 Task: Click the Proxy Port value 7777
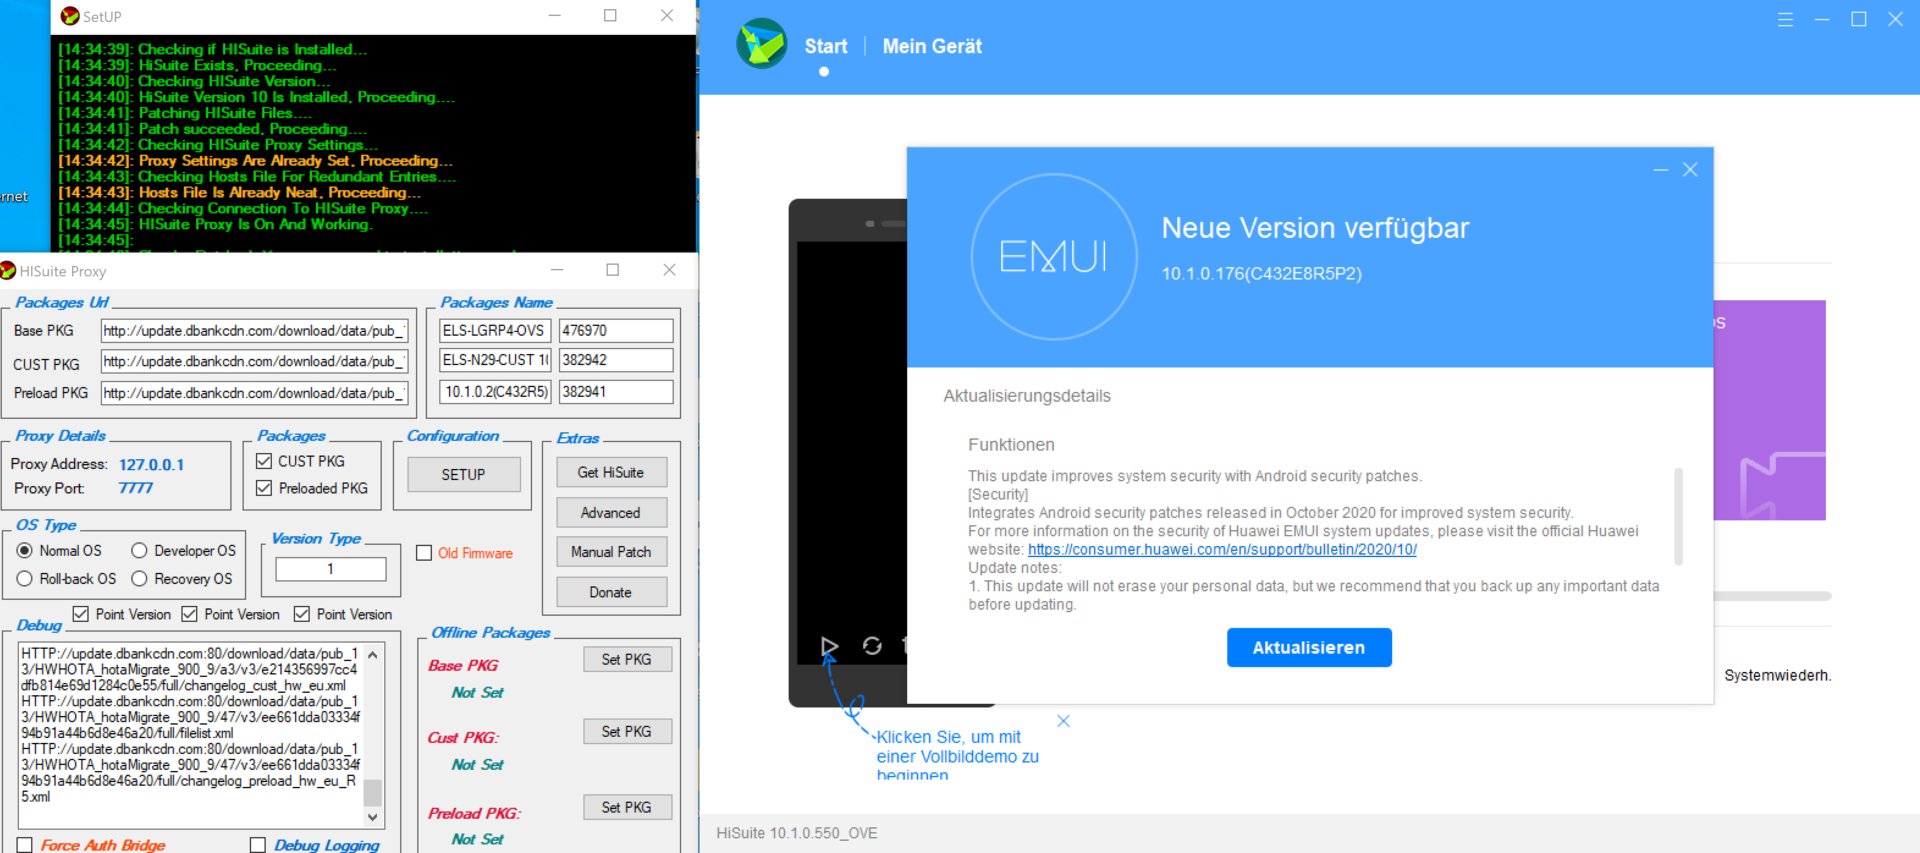pos(135,488)
